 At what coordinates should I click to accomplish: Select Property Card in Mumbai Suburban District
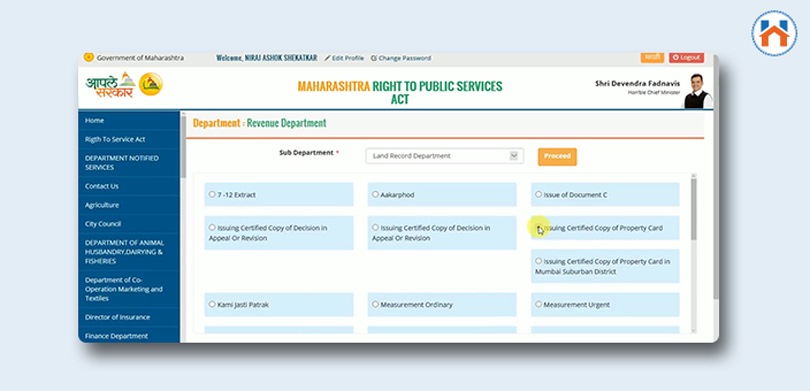538,261
